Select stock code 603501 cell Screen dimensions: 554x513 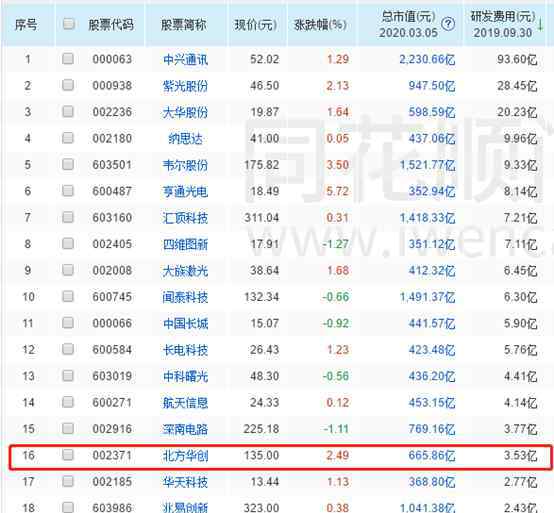coord(112,165)
